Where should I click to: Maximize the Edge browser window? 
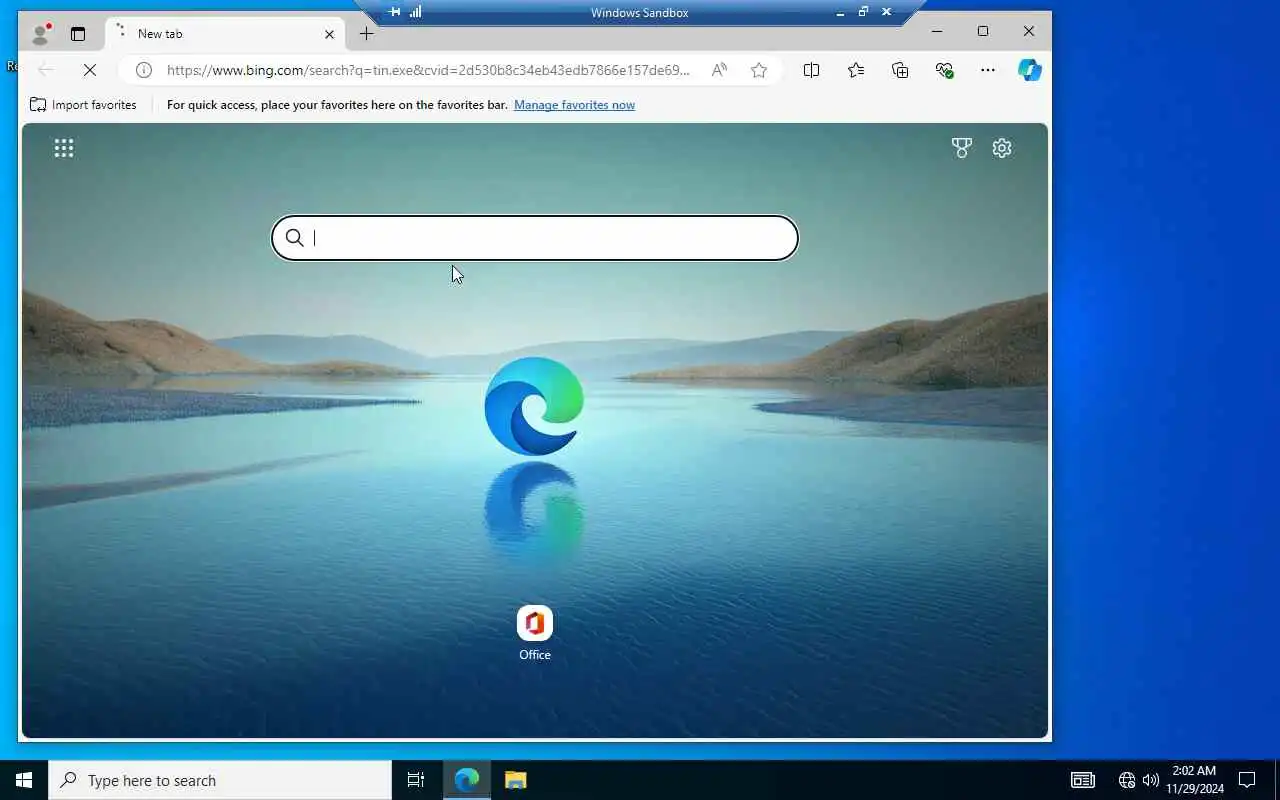[x=983, y=31]
